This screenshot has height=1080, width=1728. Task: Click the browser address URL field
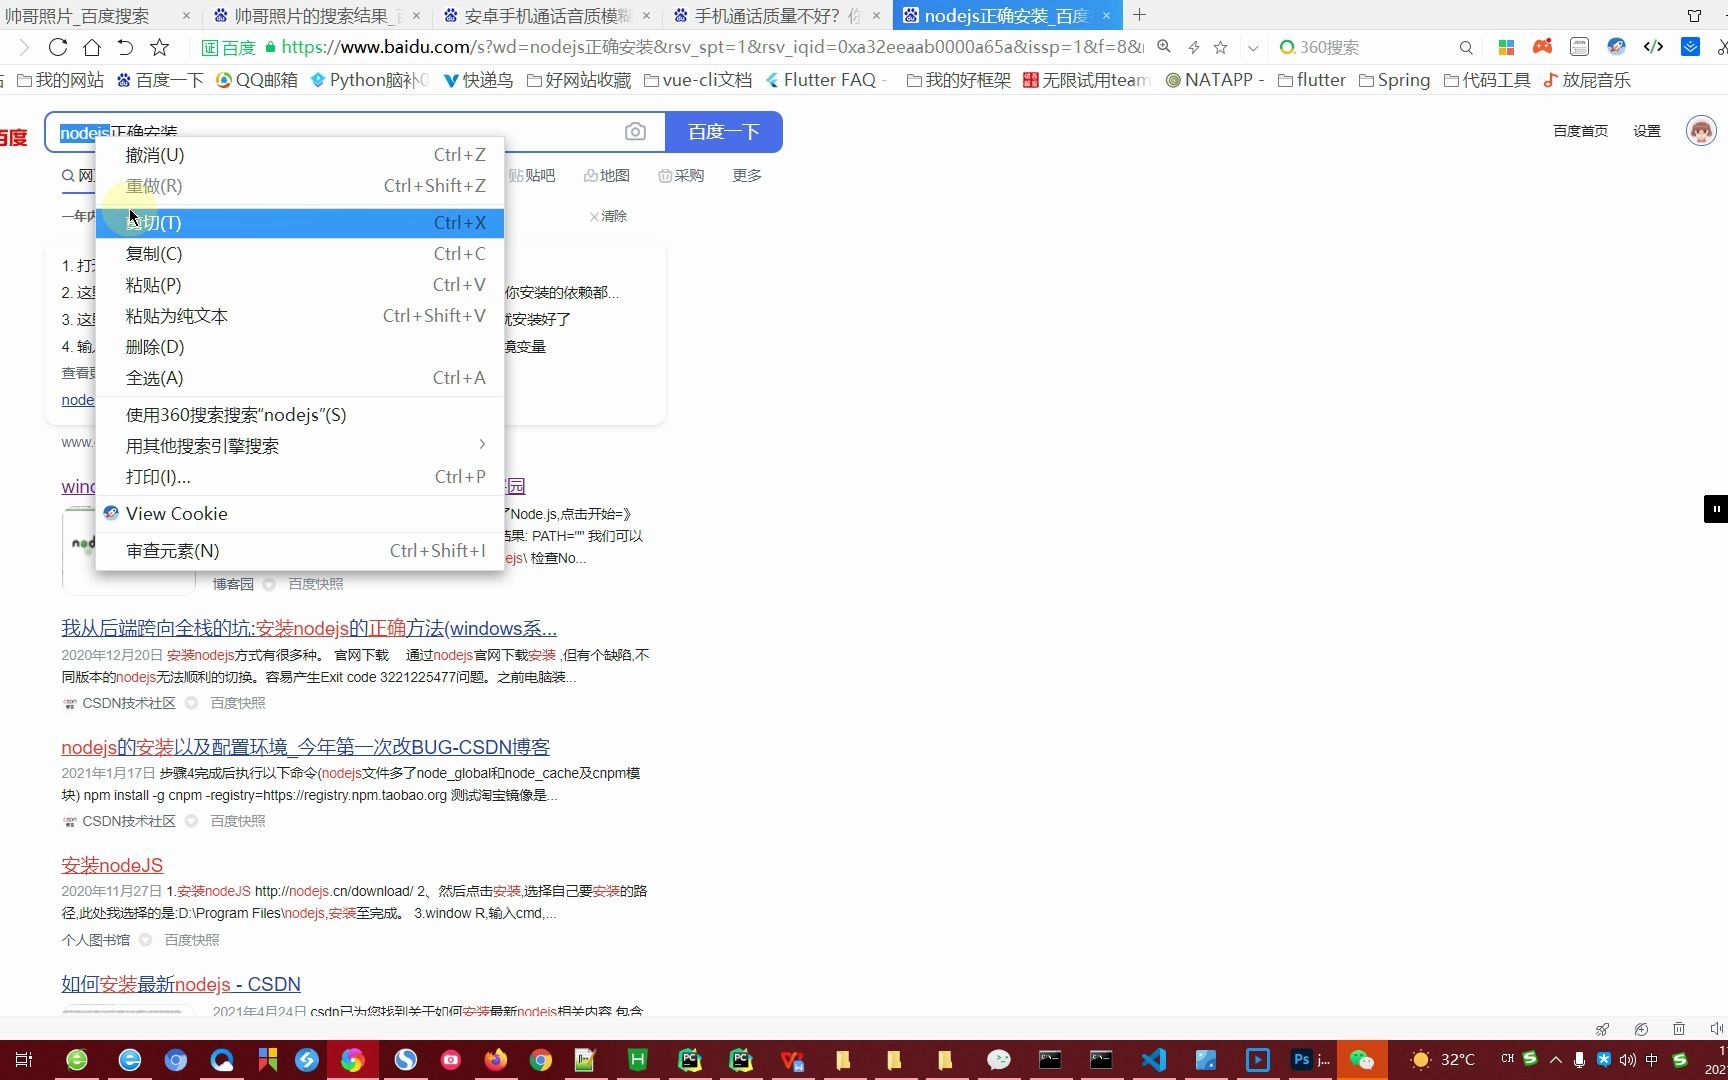(710, 47)
